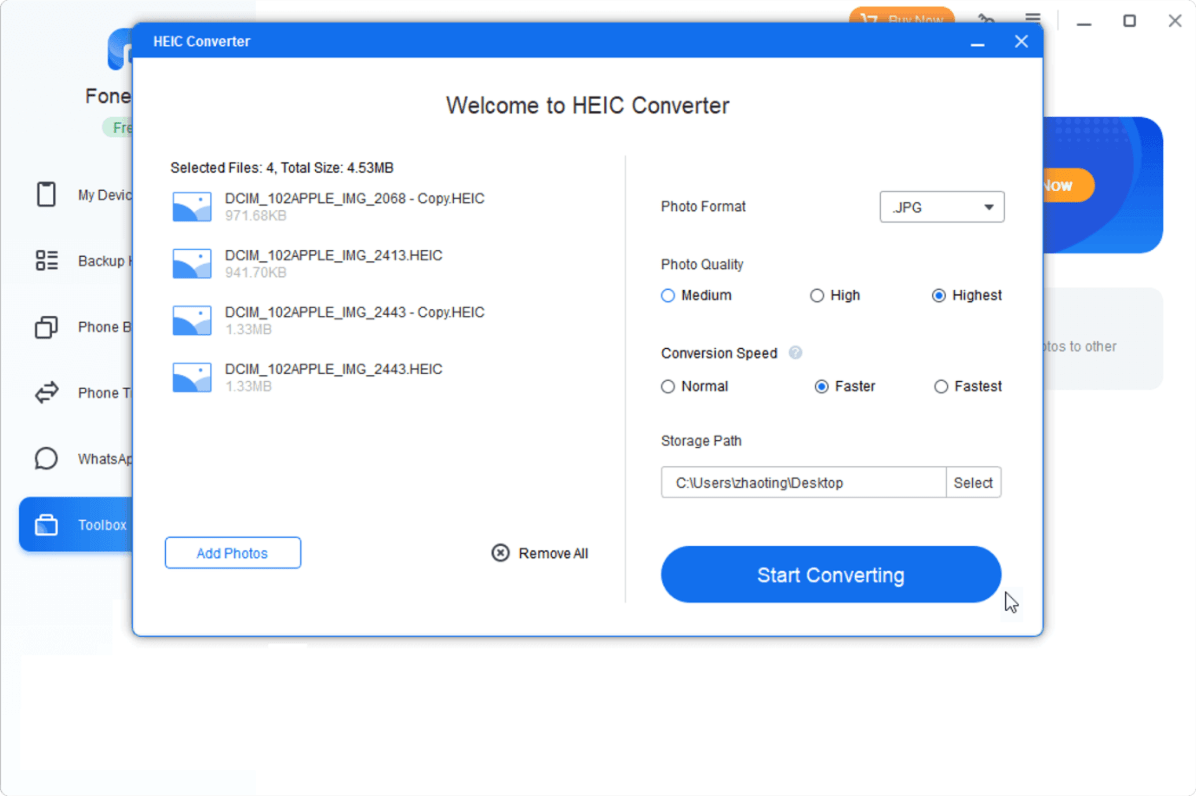Choose Normal conversion speed
The height and width of the screenshot is (796, 1196).
click(x=667, y=386)
